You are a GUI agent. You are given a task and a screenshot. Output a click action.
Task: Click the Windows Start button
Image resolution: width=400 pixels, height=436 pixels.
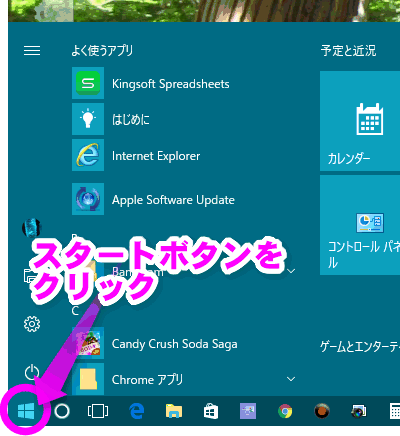click(x=26, y=411)
